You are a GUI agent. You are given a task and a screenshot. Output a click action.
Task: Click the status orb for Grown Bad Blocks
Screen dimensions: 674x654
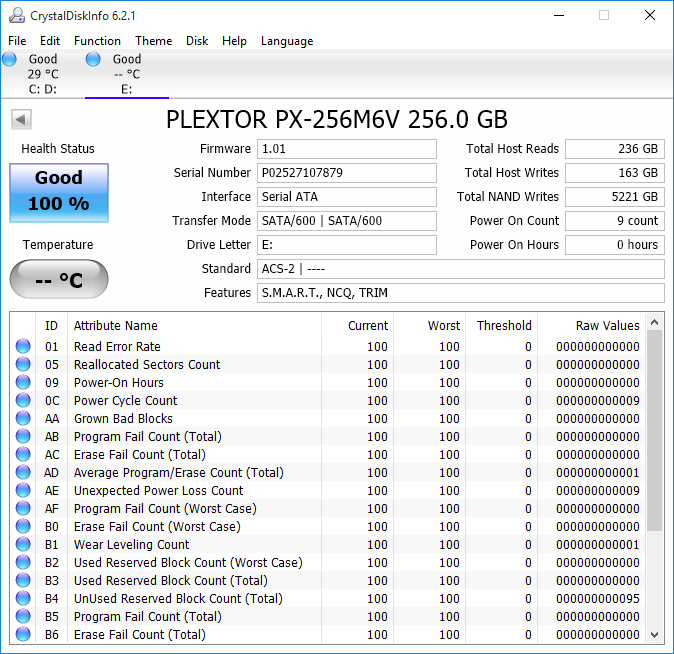click(x=23, y=419)
